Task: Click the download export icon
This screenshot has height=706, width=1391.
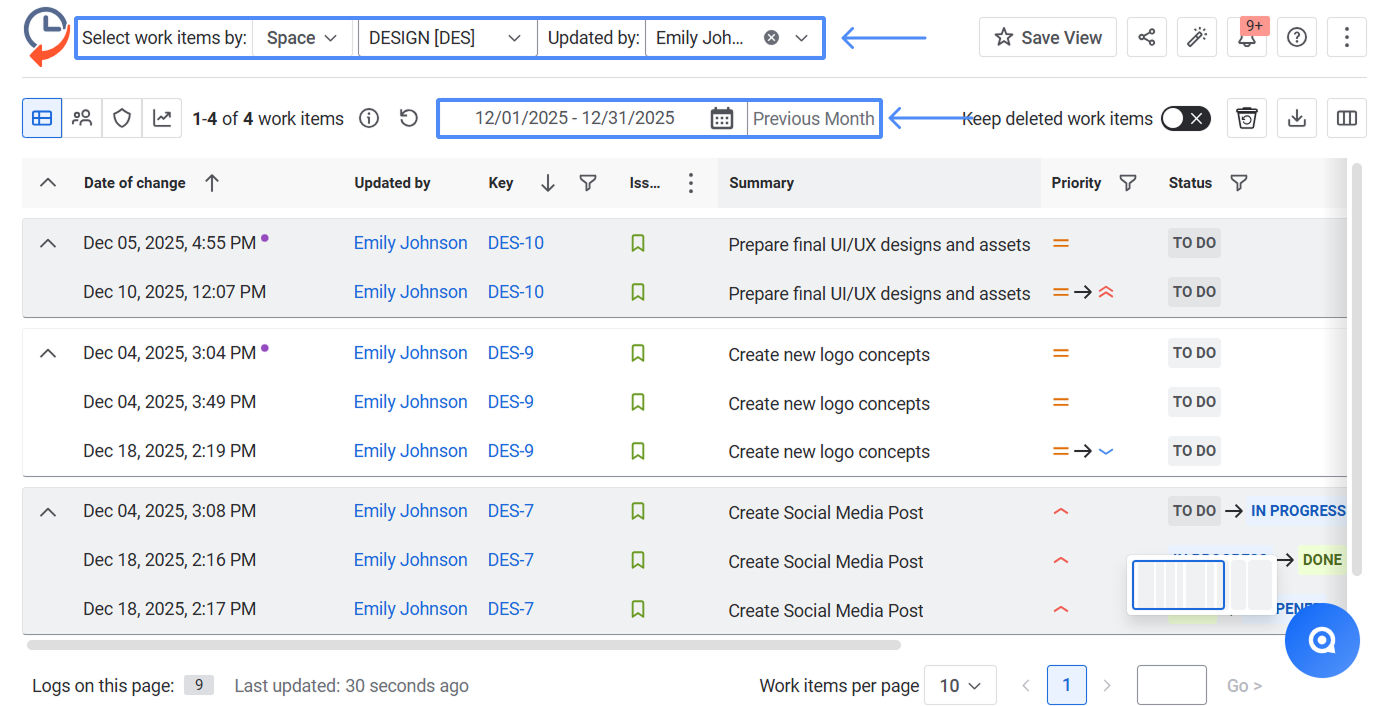Action: 1296,118
